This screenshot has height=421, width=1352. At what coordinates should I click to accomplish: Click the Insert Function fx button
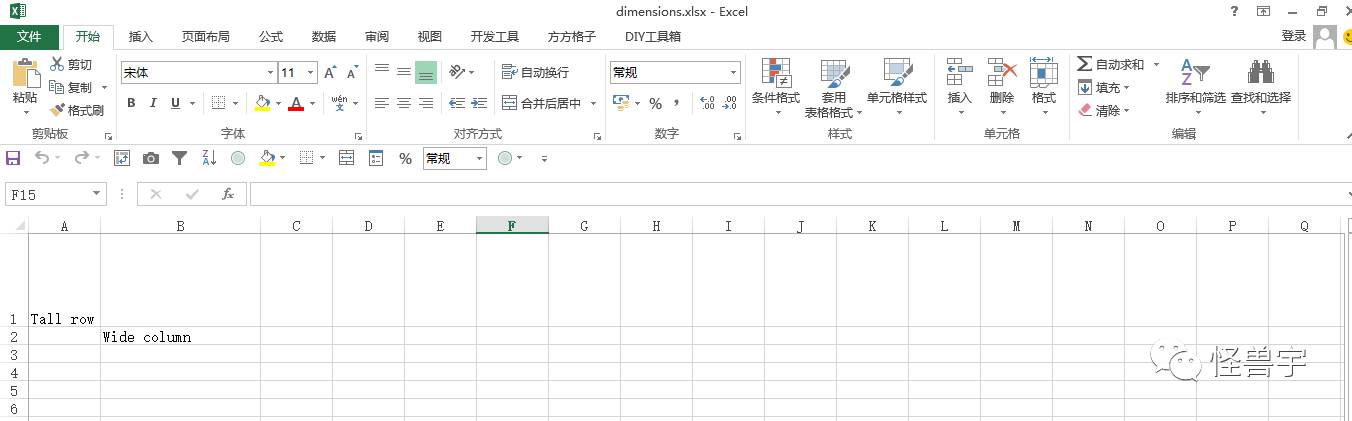[228, 194]
